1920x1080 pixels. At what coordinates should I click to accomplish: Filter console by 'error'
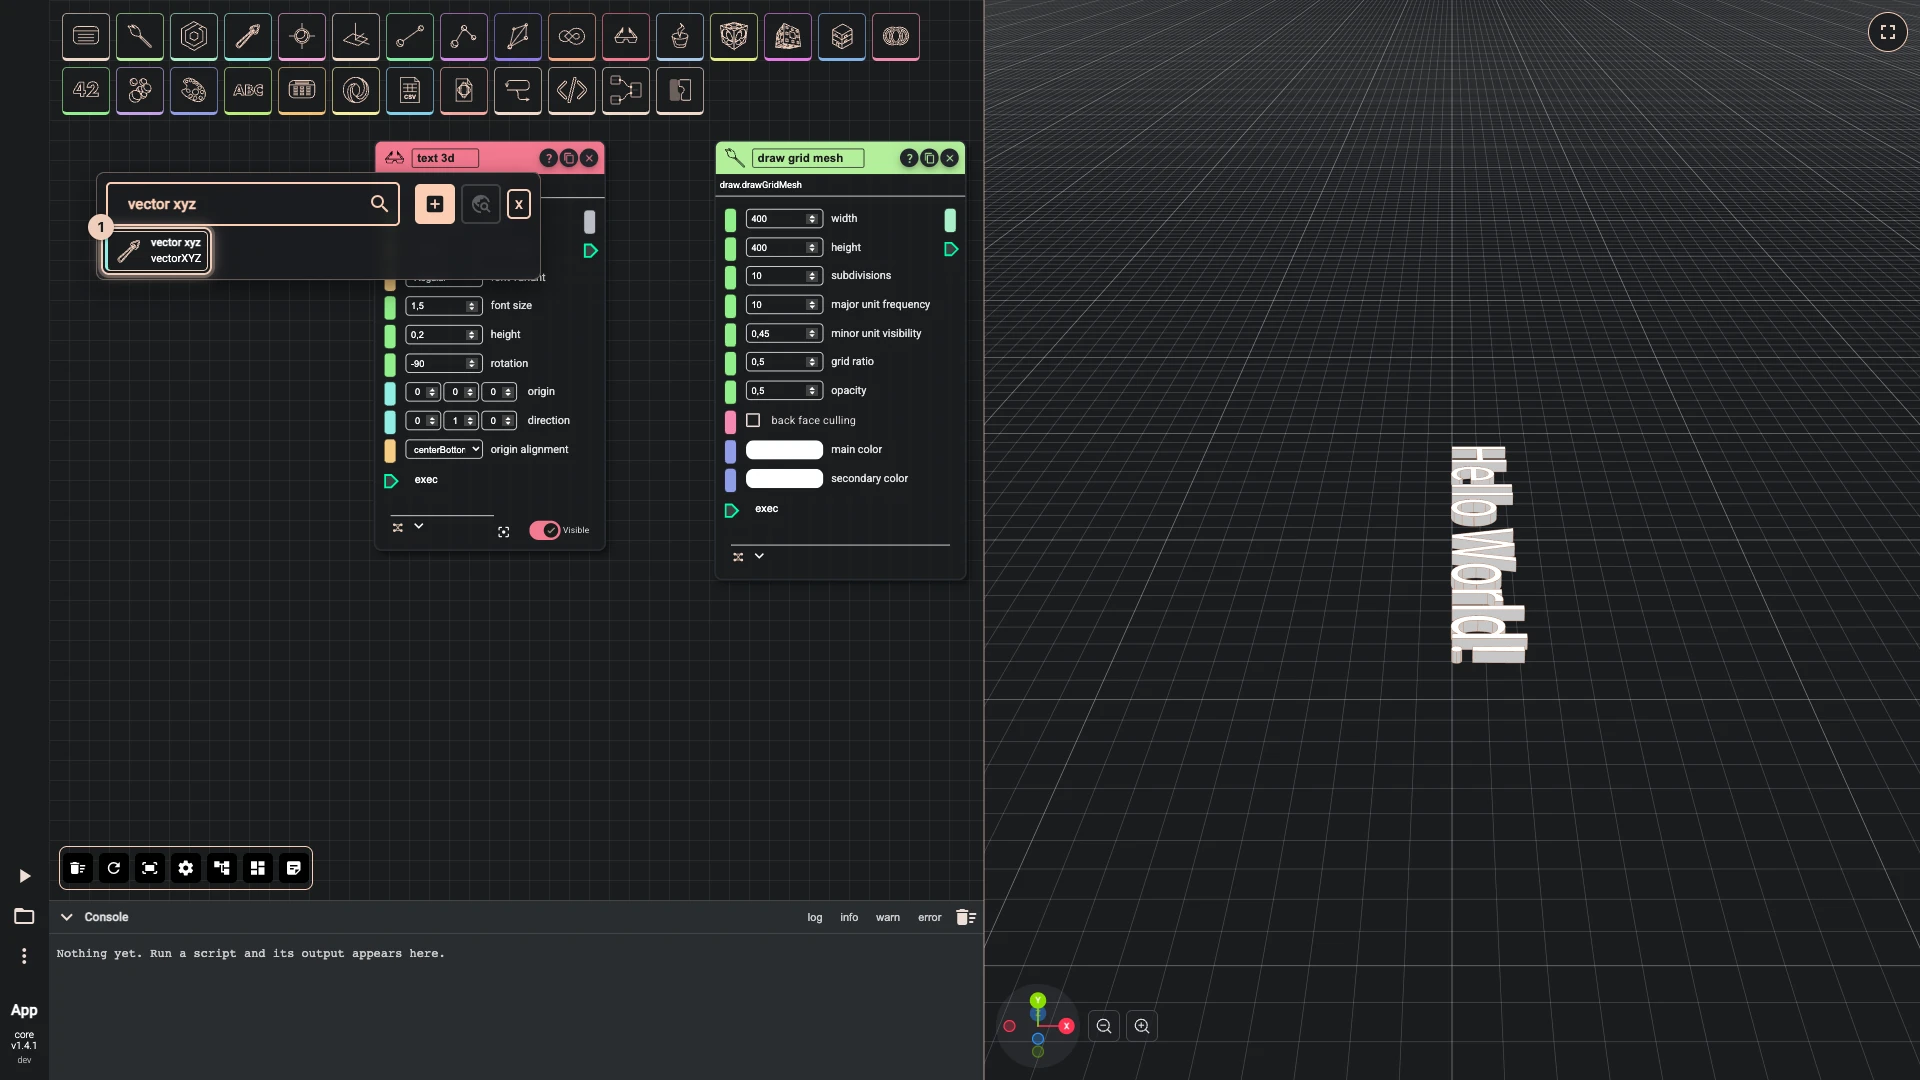point(930,918)
